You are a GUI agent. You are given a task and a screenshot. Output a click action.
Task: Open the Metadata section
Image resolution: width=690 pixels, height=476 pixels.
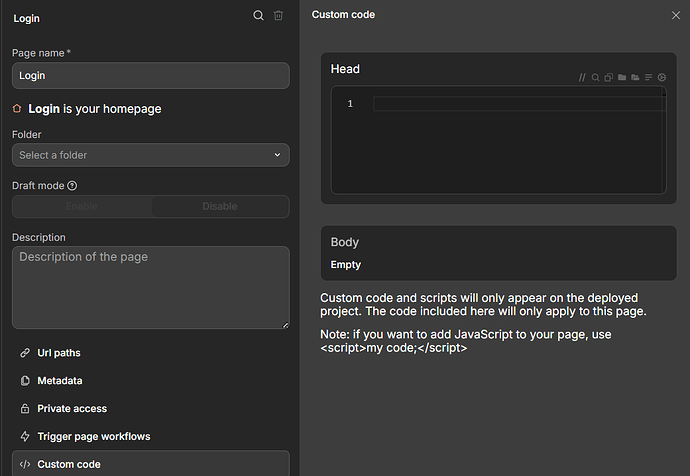[60, 381]
